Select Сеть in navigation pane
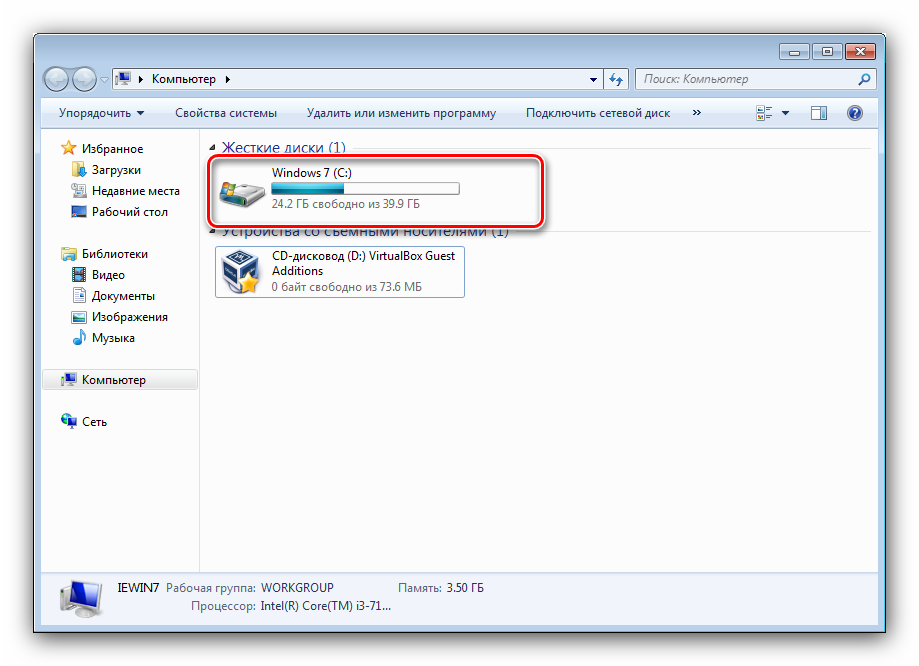The height and width of the screenshot is (666, 919). 94,422
